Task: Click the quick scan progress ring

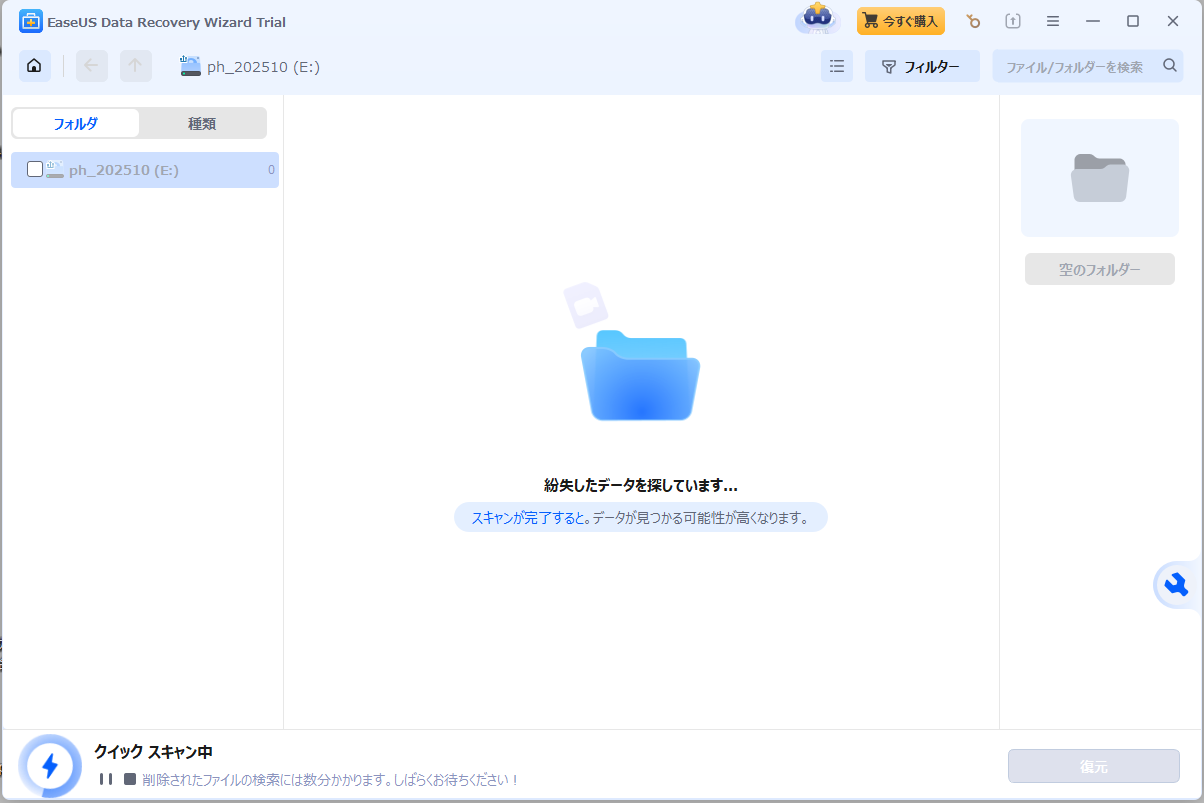Action: pos(50,765)
